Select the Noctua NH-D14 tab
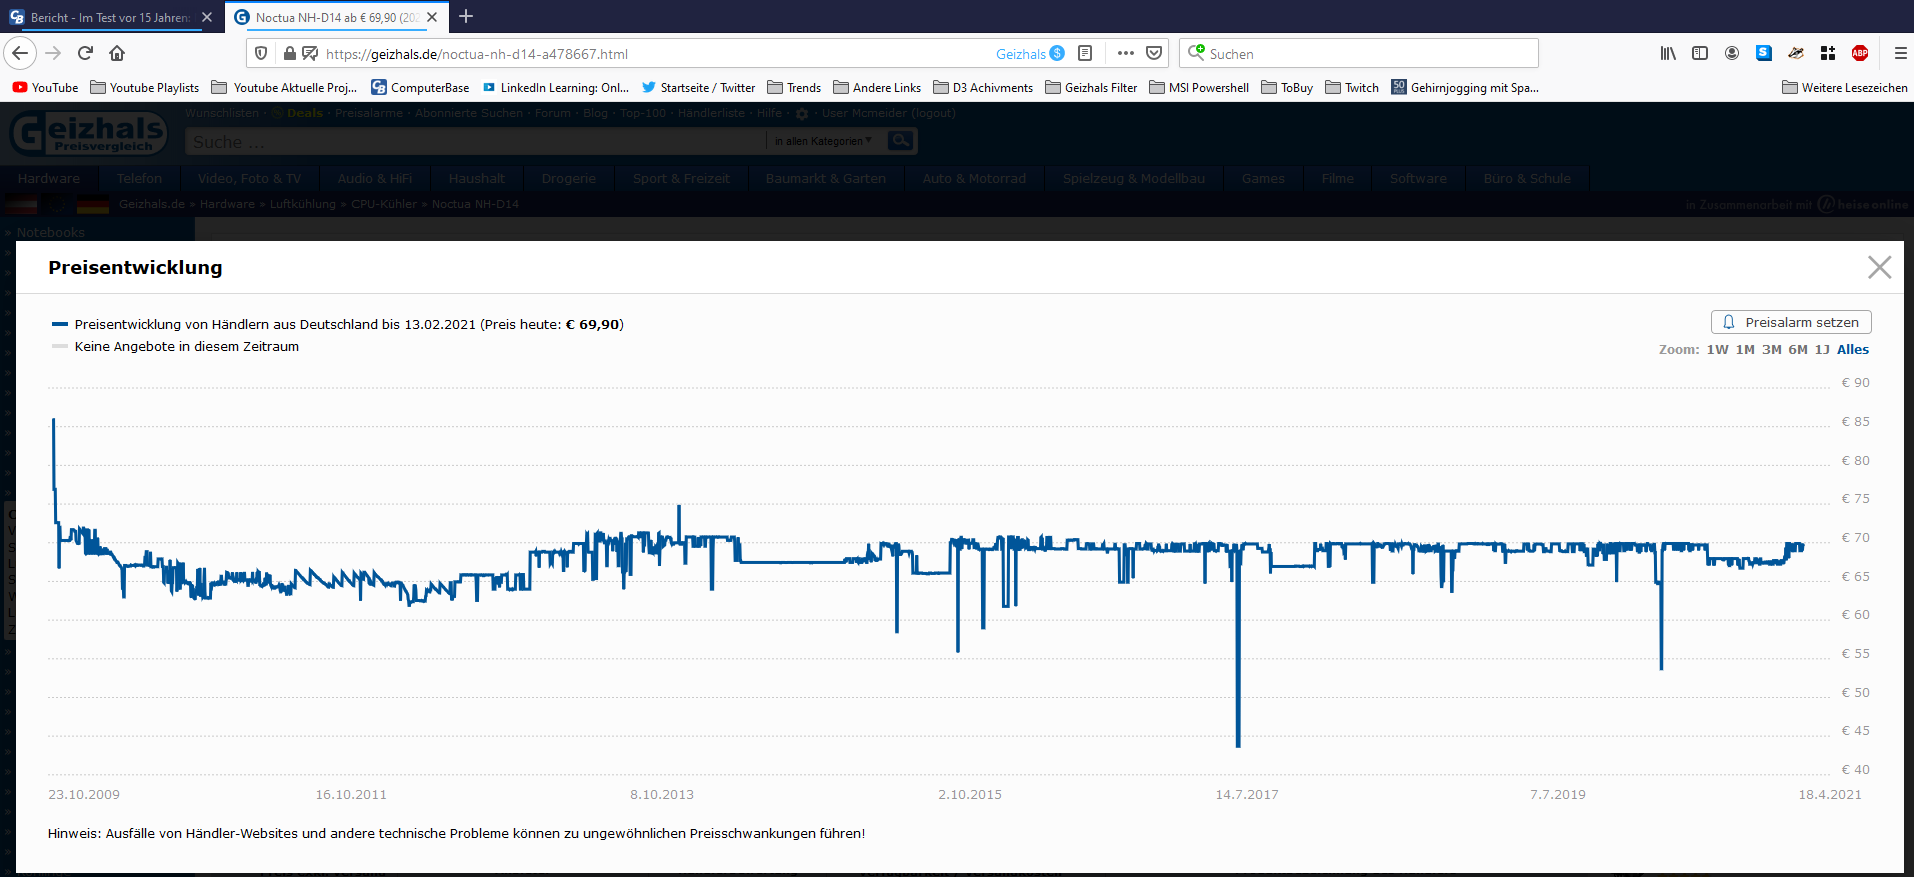This screenshot has width=1914, height=877. click(x=336, y=17)
